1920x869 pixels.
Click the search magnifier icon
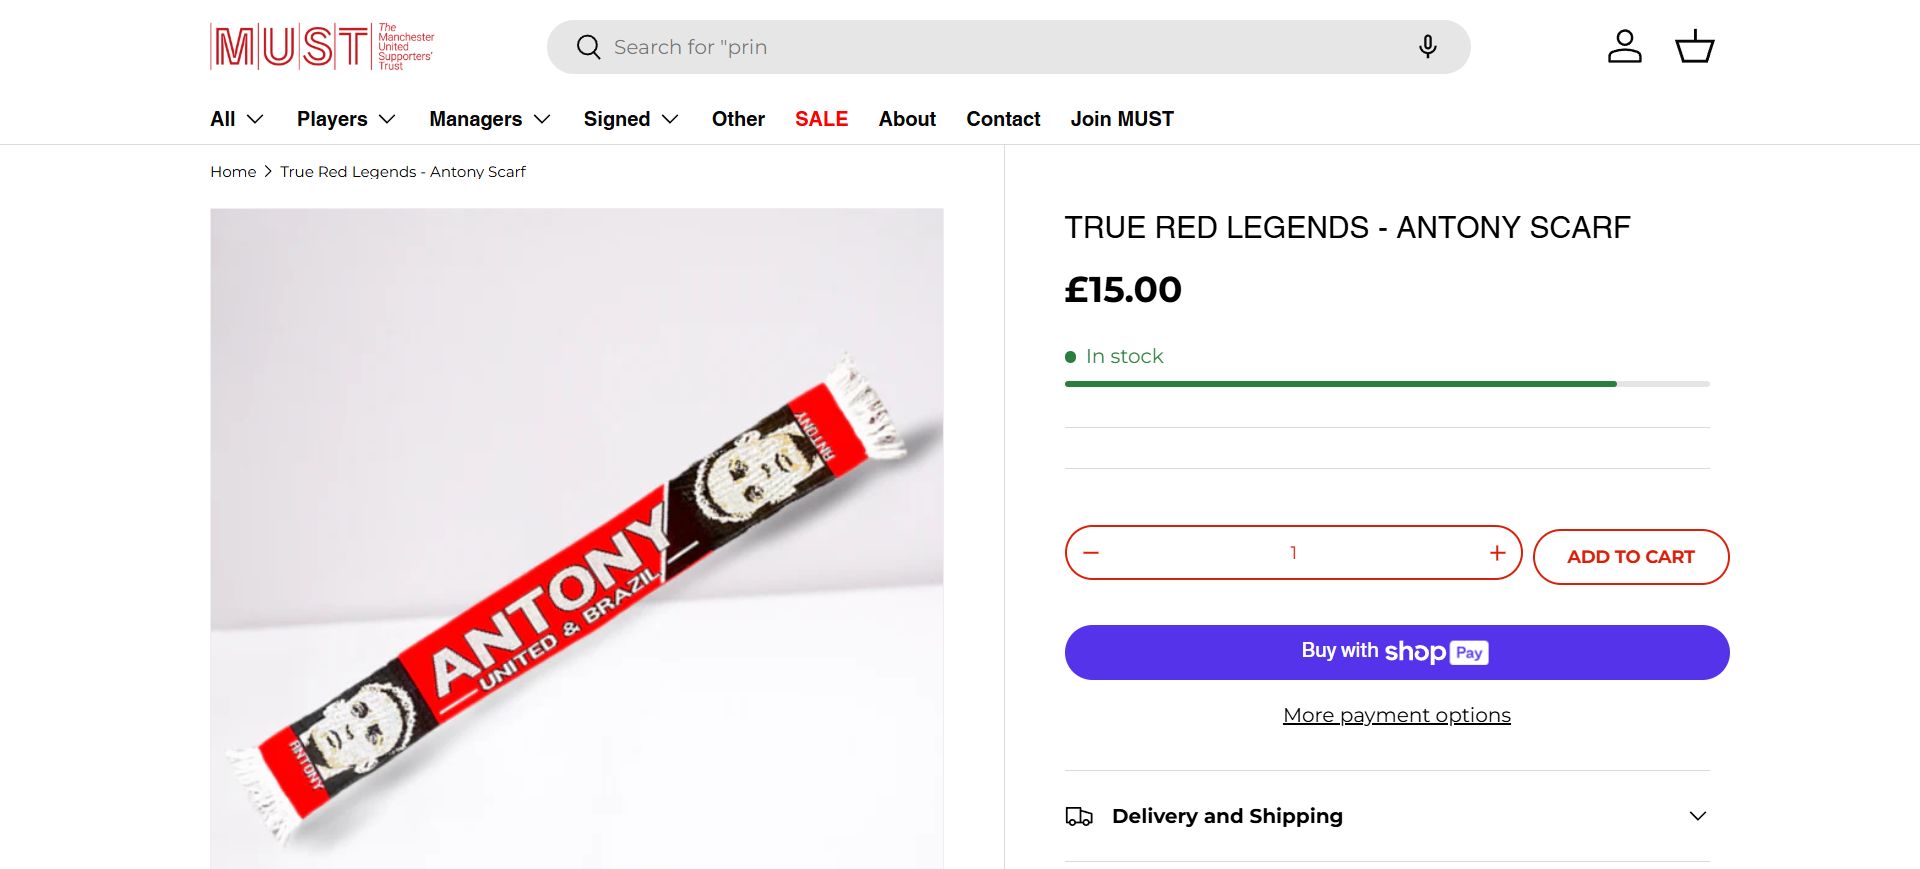[589, 47]
